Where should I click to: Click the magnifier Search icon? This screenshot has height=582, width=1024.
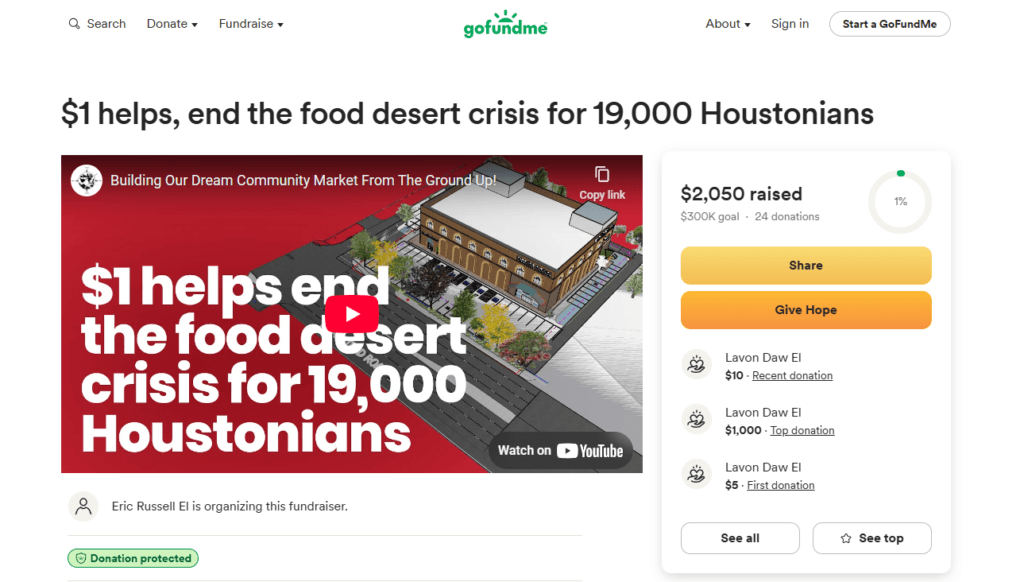[74, 24]
